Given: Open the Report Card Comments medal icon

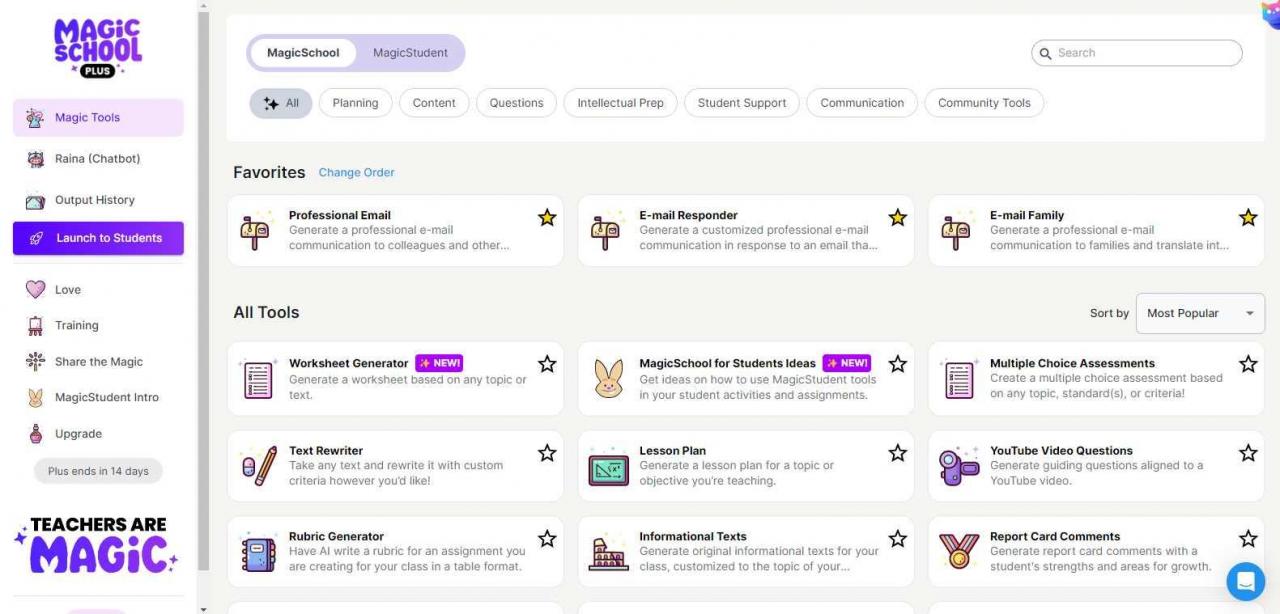Looking at the screenshot, I should (959, 552).
